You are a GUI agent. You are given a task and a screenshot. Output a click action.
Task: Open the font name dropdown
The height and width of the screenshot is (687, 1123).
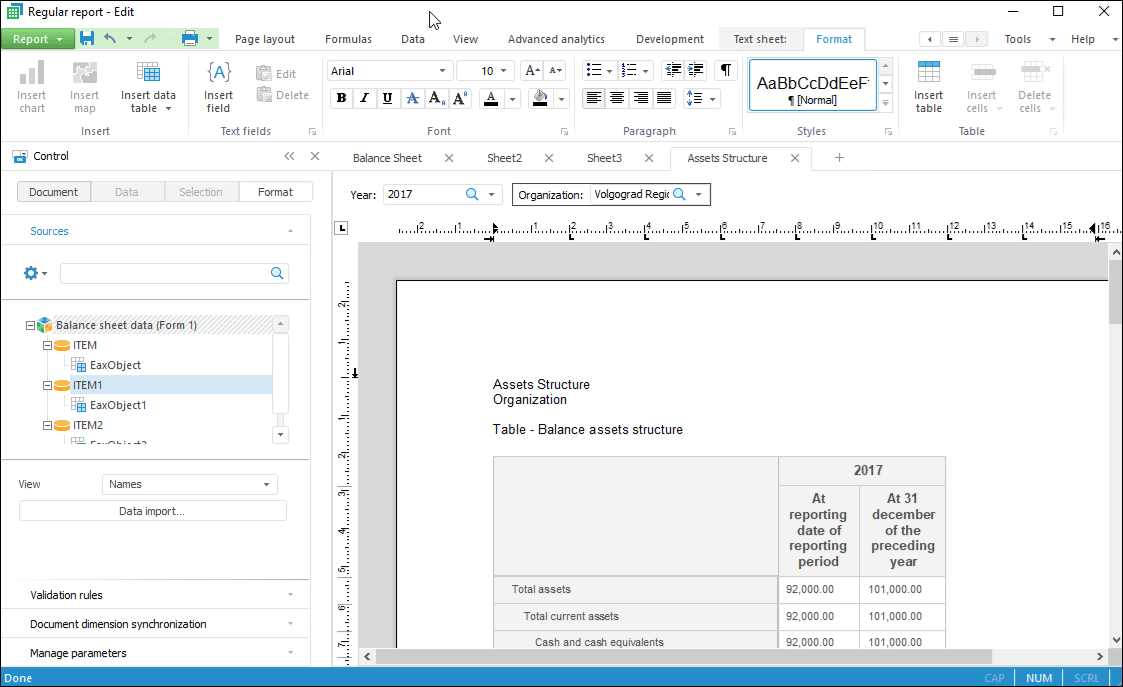pos(442,71)
